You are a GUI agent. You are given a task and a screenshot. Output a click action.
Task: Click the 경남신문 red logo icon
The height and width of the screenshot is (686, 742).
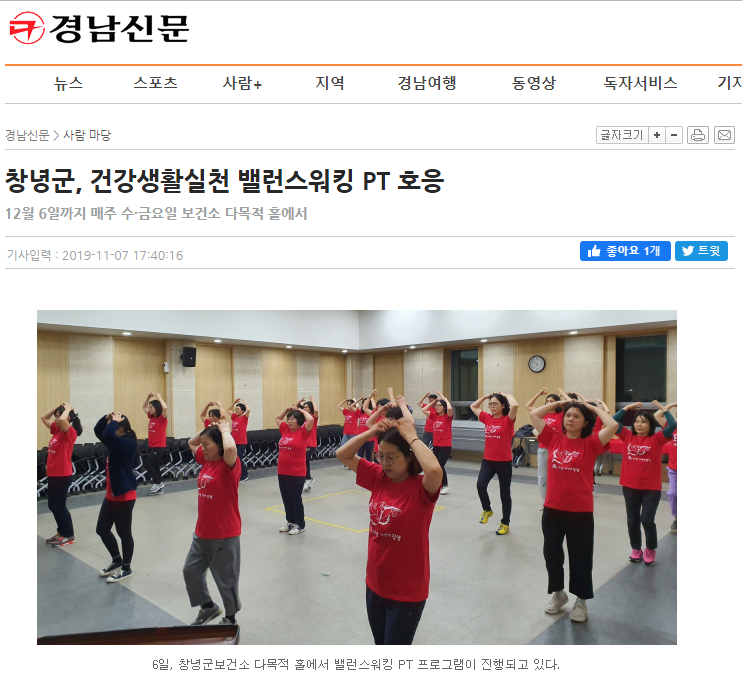click(27, 28)
